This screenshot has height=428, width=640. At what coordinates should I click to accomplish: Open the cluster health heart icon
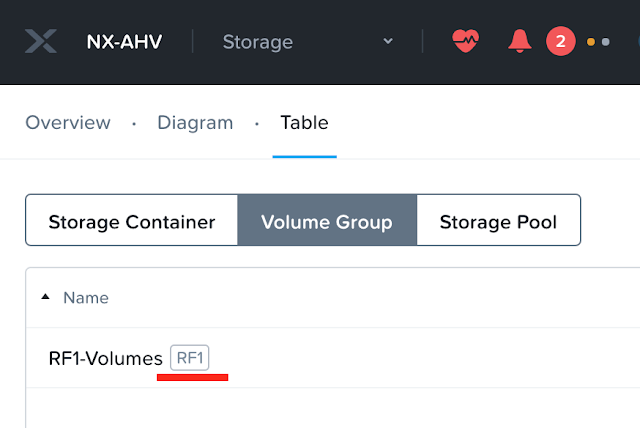tap(465, 41)
